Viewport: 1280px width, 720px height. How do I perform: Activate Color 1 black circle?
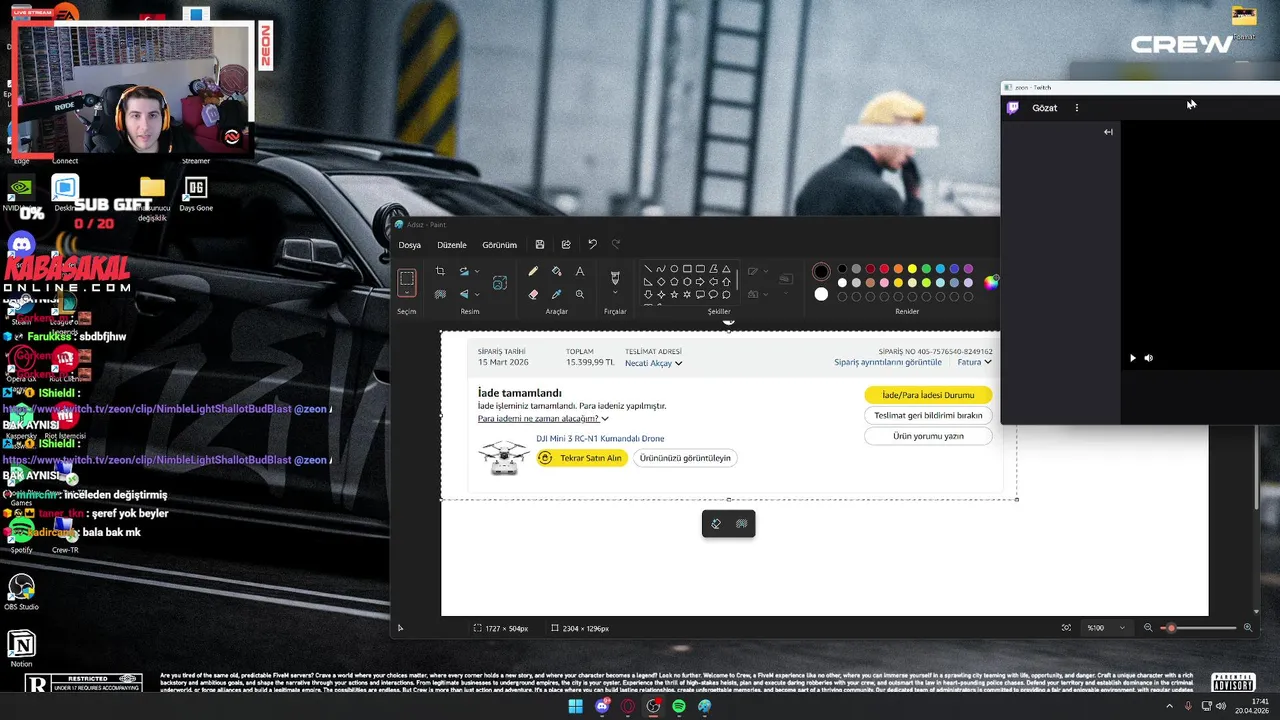821,272
